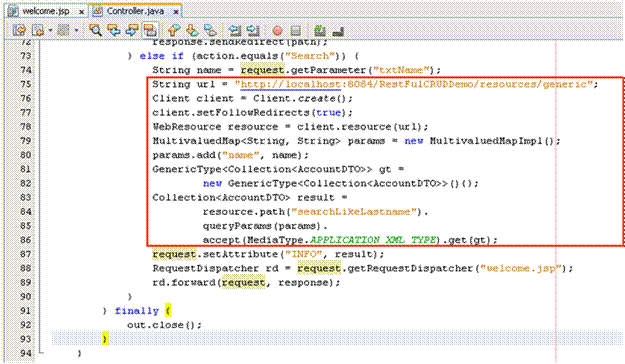This screenshot has height=364, width=625.
Task: Close the welcome.jsp tab
Action: click(x=81, y=12)
